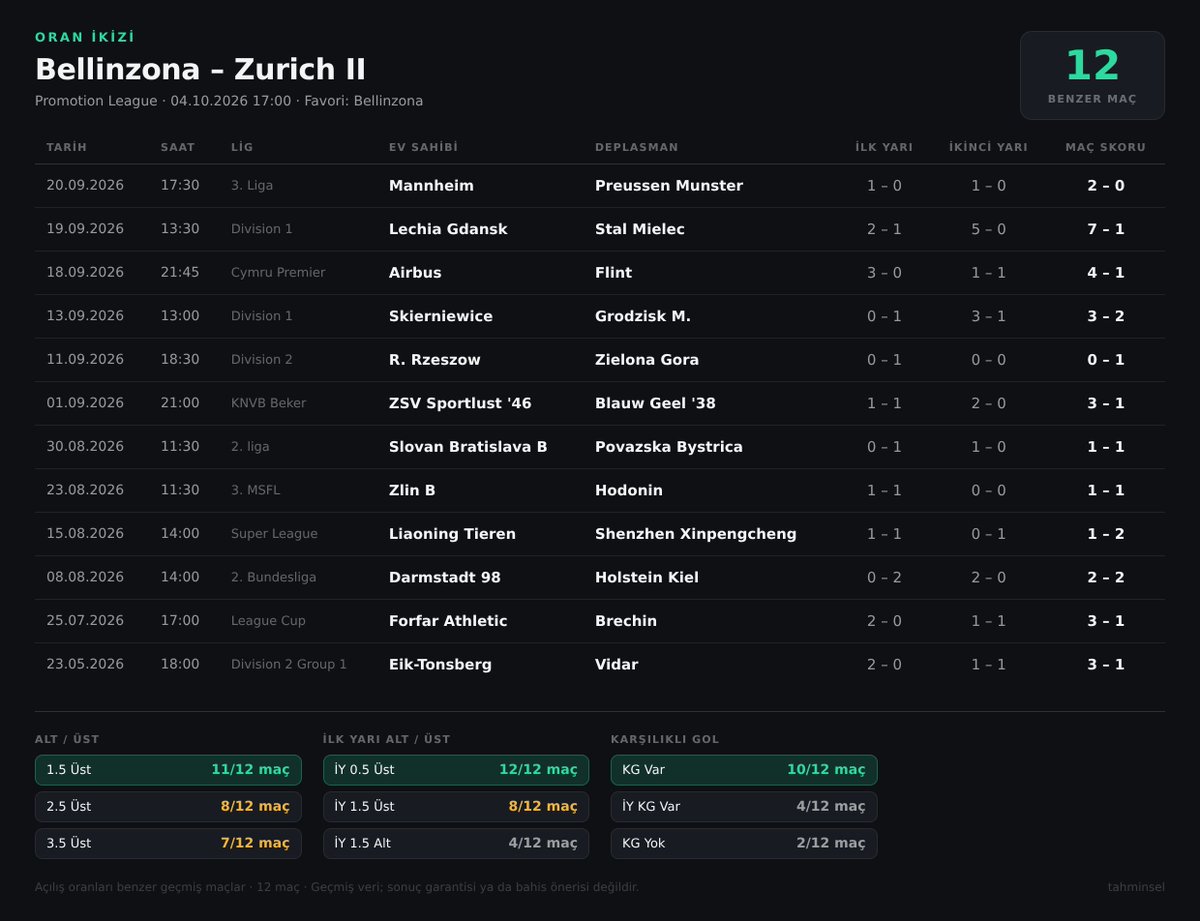Viewport: 1200px width, 921px height.
Task: Click the SAAT column header
Action: (x=178, y=147)
